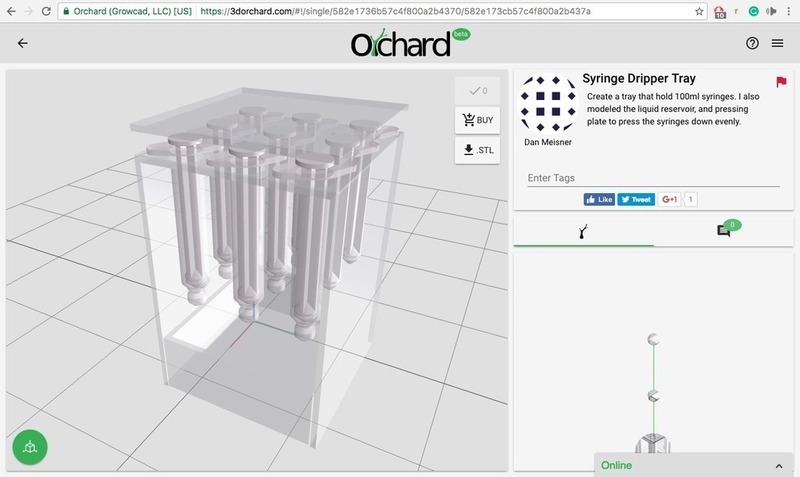Click Dan Meisner's avatar image
The width and height of the screenshot is (800, 477).
(x=547, y=102)
